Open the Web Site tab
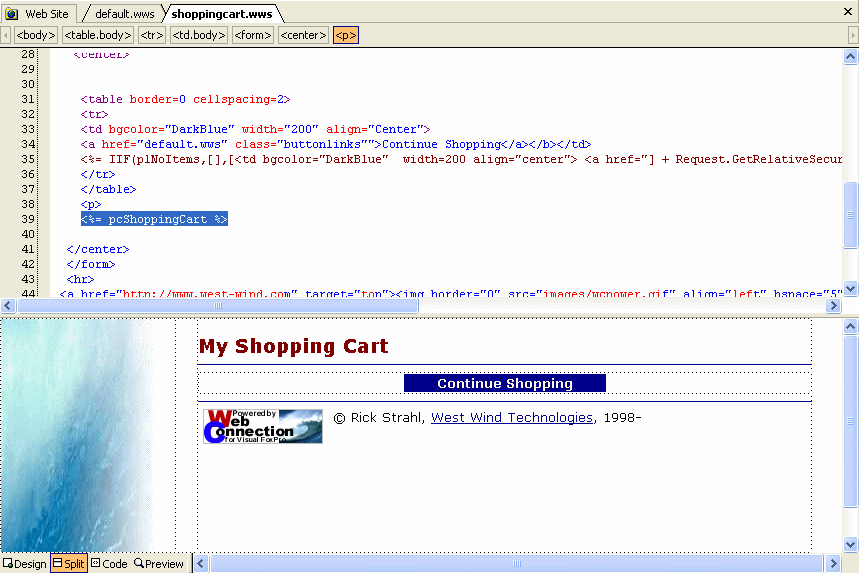The width and height of the screenshot is (859, 573). click(38, 13)
